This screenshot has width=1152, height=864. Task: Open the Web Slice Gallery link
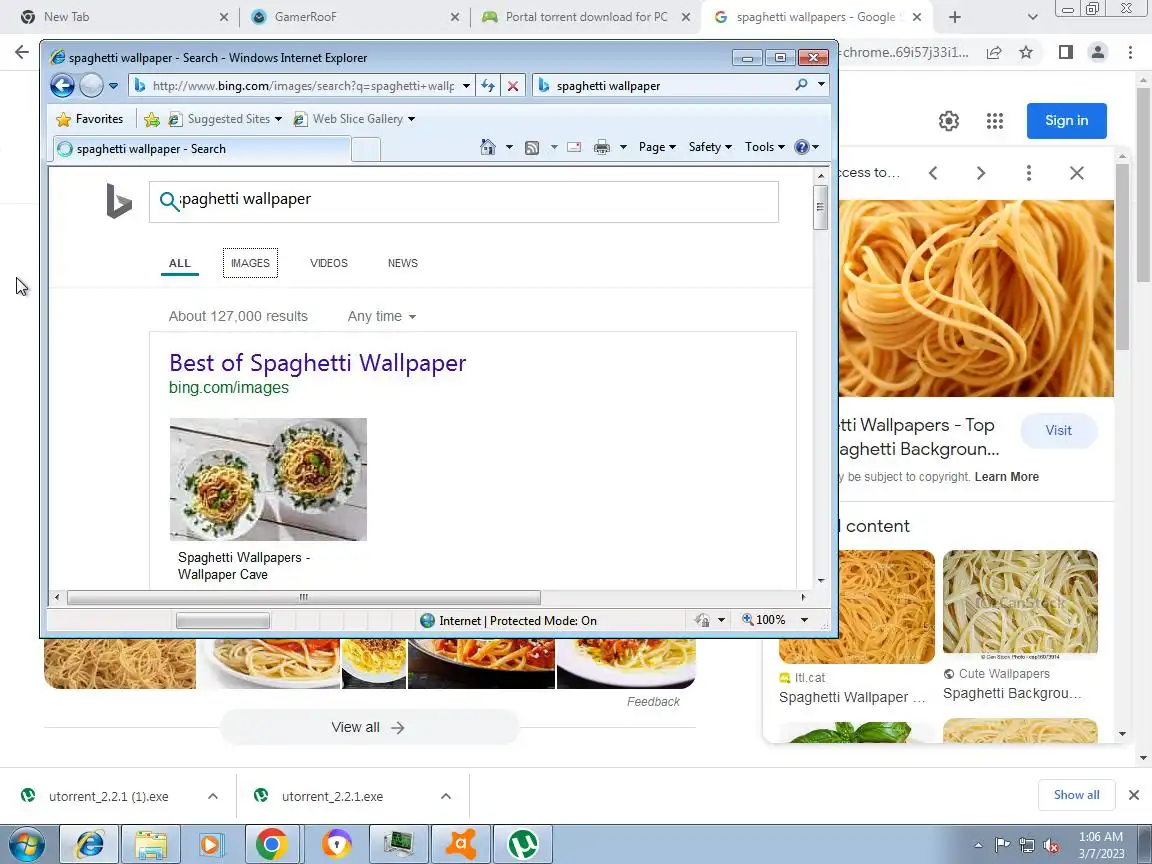(x=348, y=119)
